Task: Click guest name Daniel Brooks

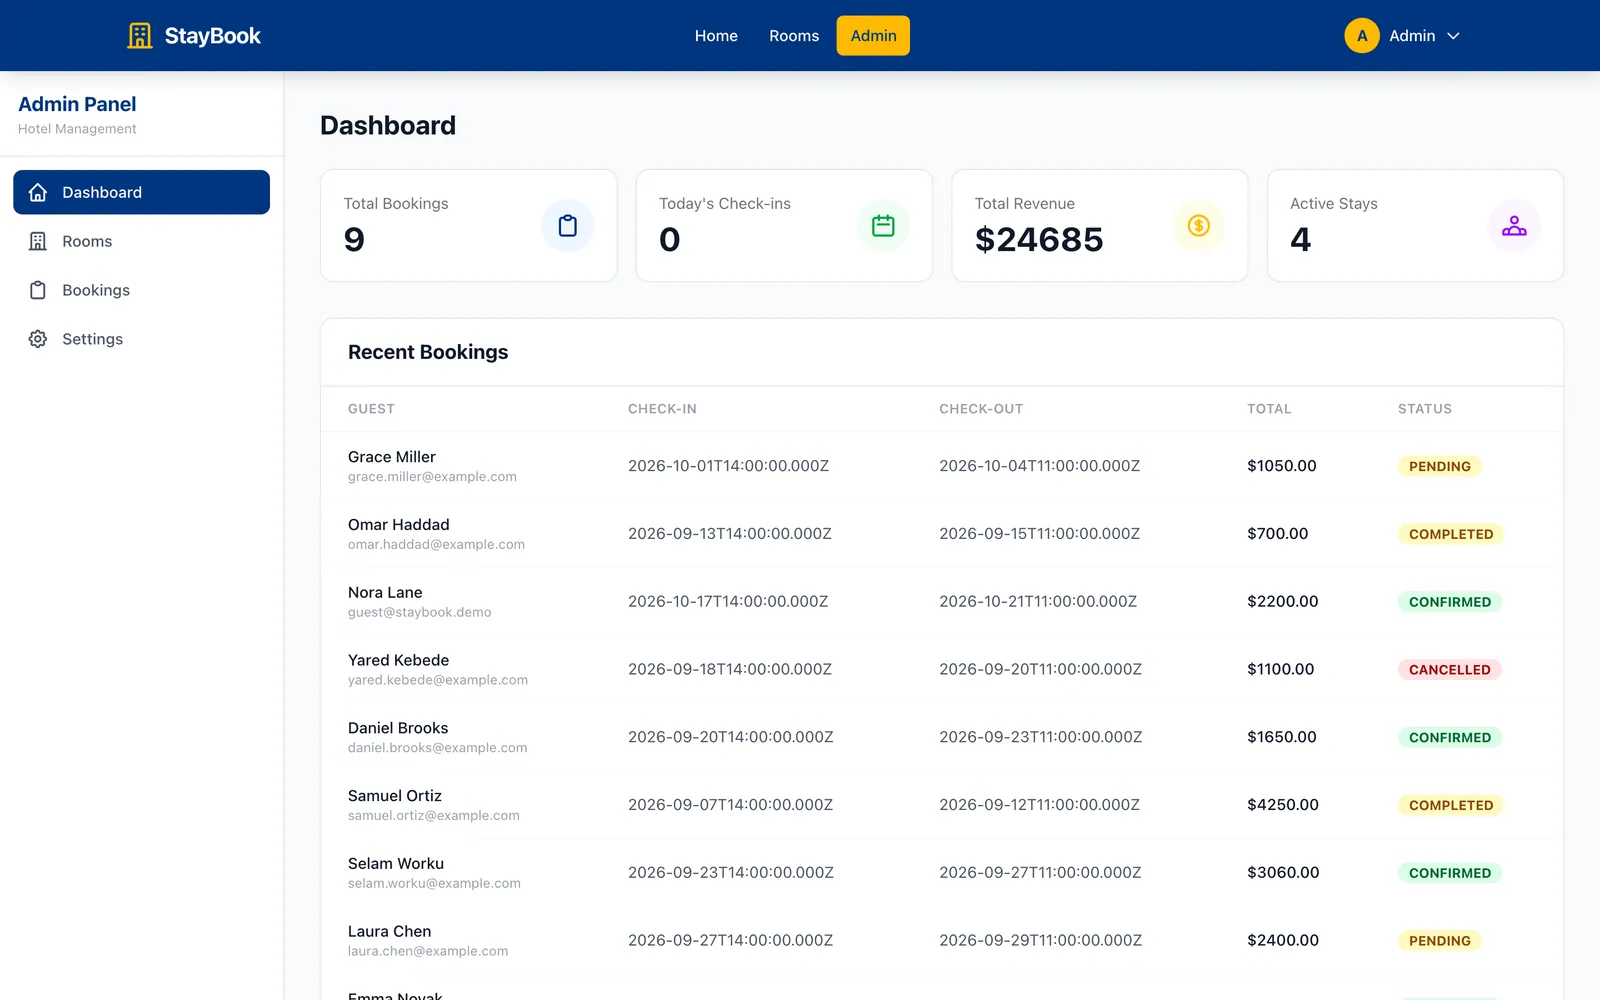Action: point(398,728)
